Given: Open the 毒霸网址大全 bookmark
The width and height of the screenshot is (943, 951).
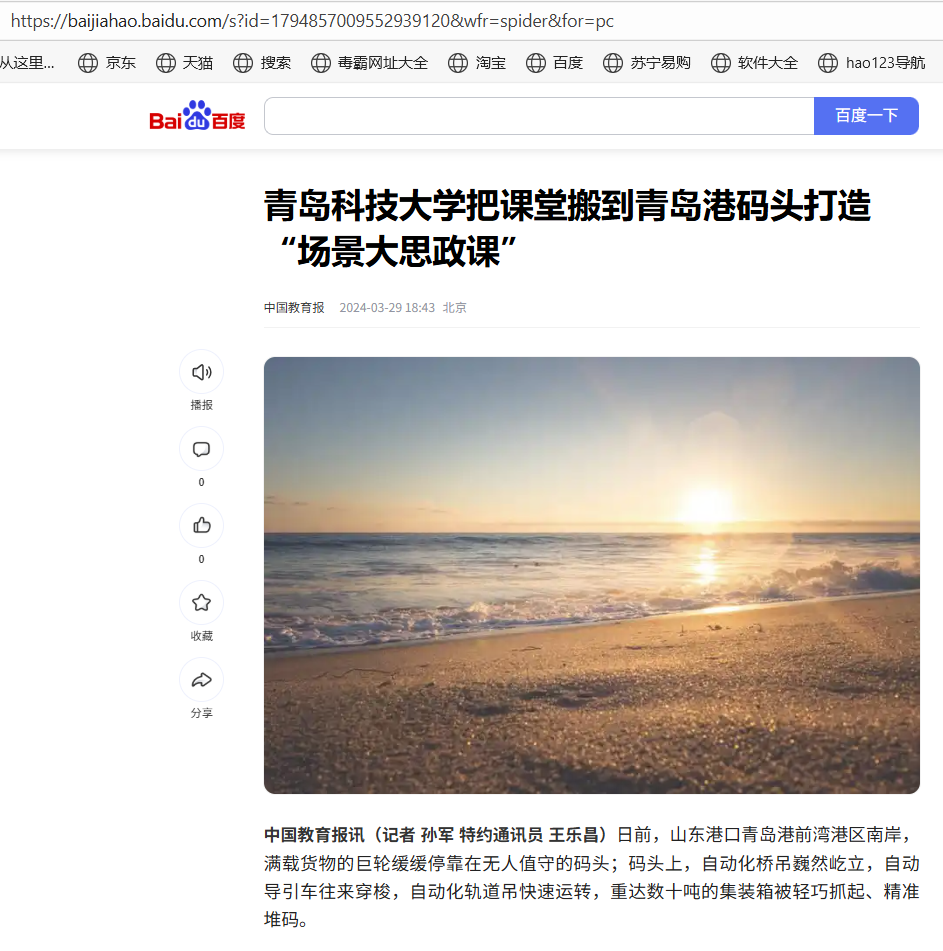Looking at the screenshot, I should pyautogui.click(x=369, y=62).
